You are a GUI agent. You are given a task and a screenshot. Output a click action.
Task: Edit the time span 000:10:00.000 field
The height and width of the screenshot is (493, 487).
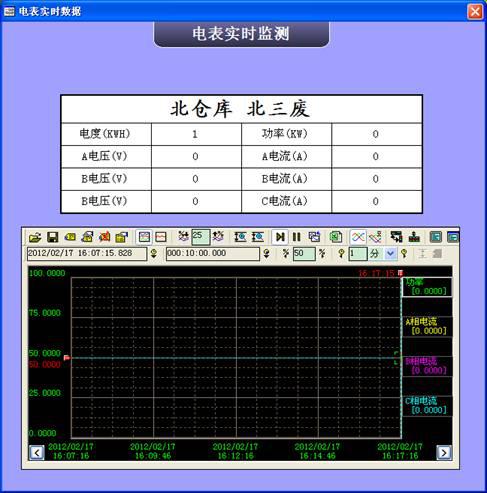point(213,254)
